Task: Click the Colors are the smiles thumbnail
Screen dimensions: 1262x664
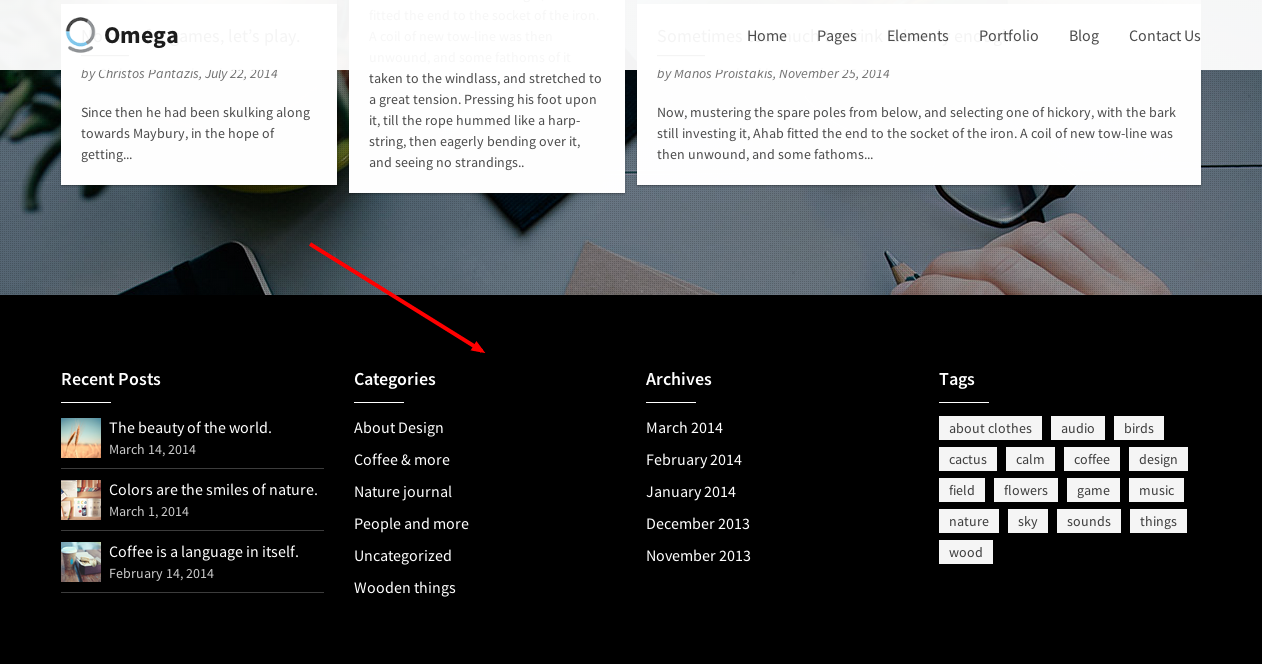Action: [x=81, y=500]
